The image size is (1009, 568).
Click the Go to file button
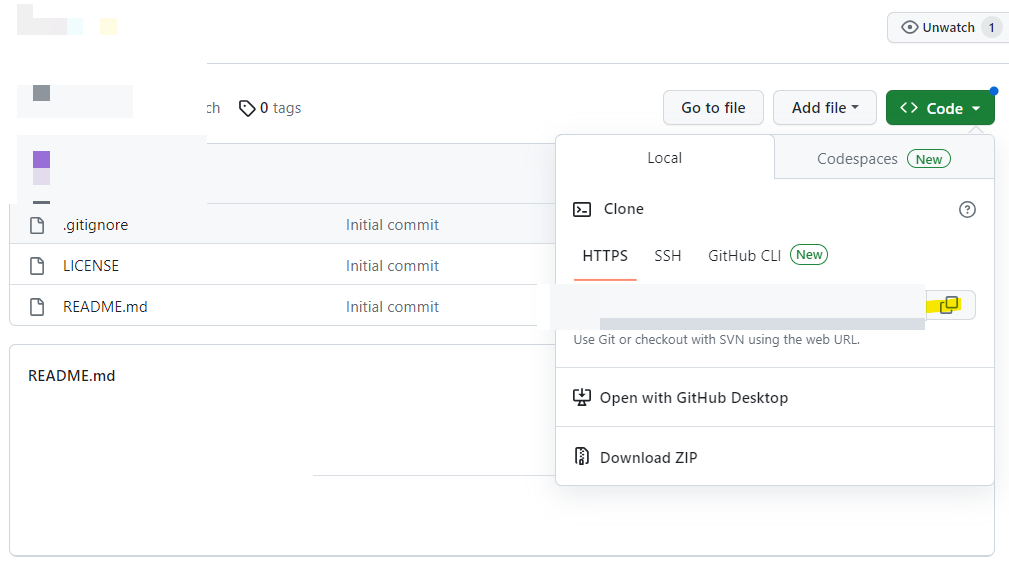714,107
